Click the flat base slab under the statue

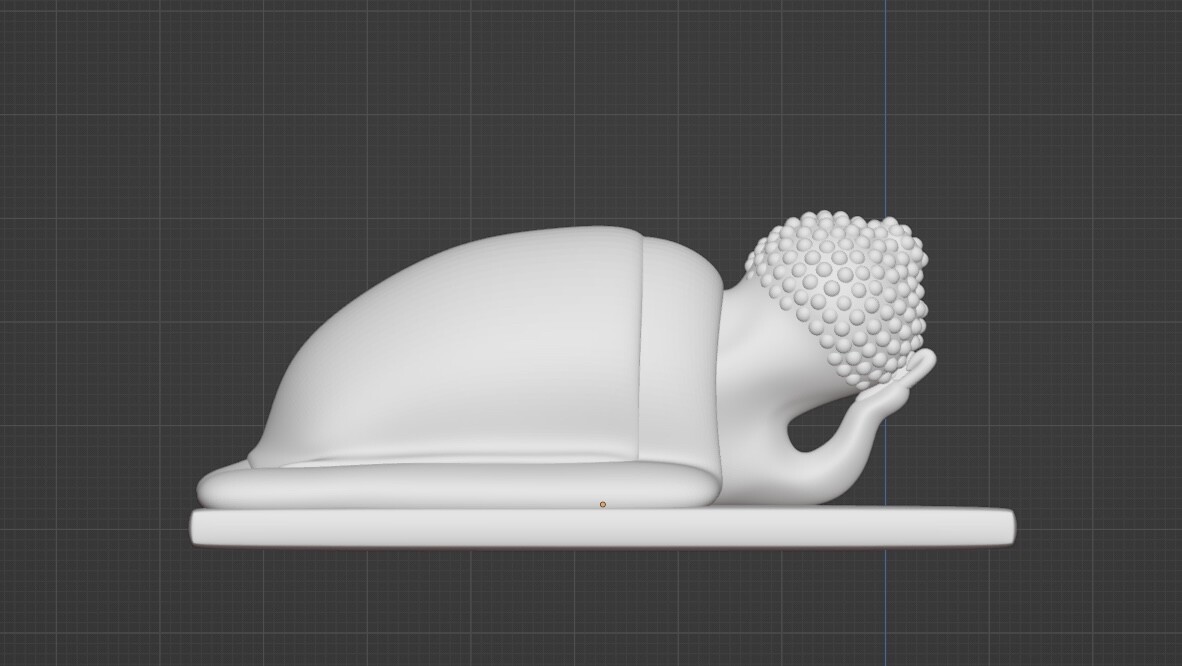[x=603, y=527]
